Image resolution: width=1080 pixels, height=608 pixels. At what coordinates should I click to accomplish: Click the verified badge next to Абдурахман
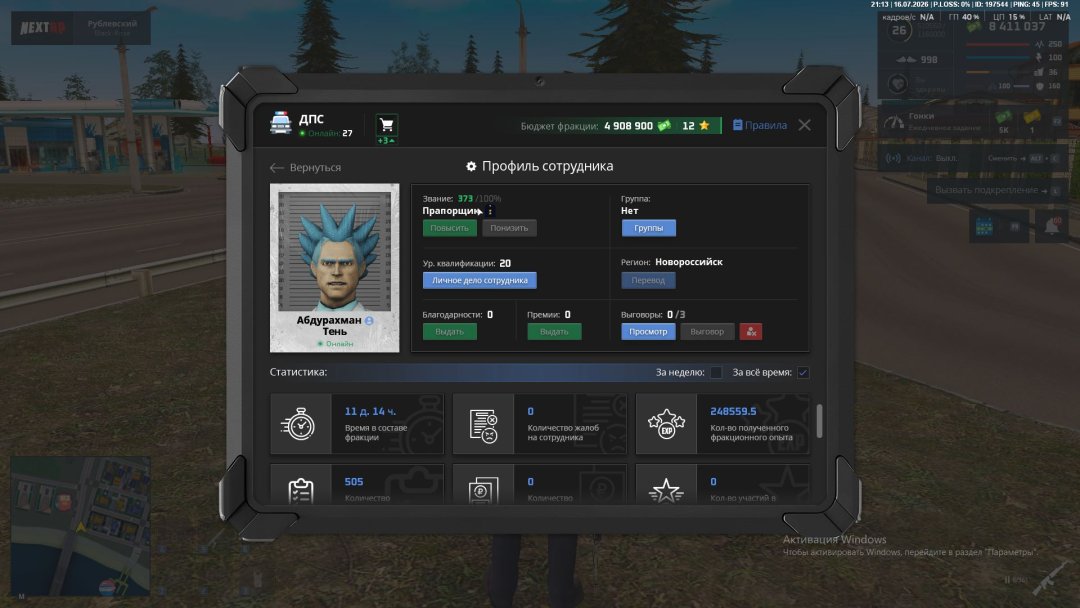[x=369, y=321]
